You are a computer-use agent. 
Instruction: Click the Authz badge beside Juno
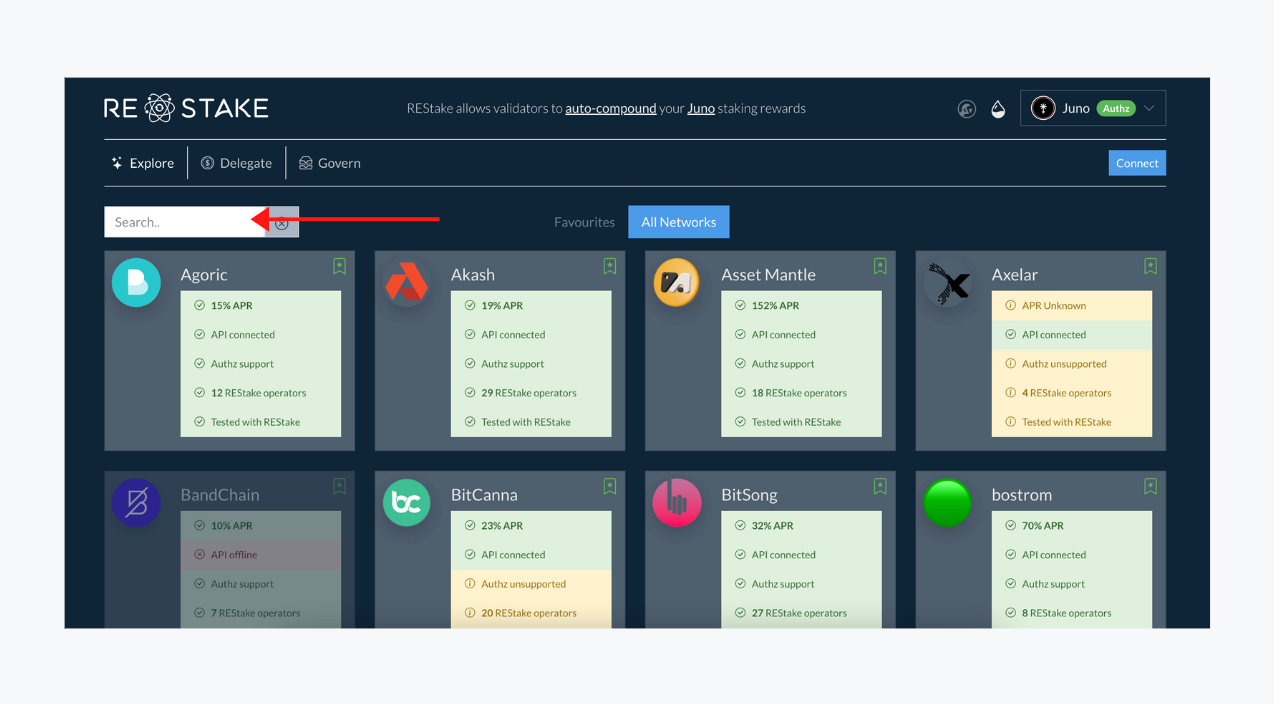[x=1116, y=109]
